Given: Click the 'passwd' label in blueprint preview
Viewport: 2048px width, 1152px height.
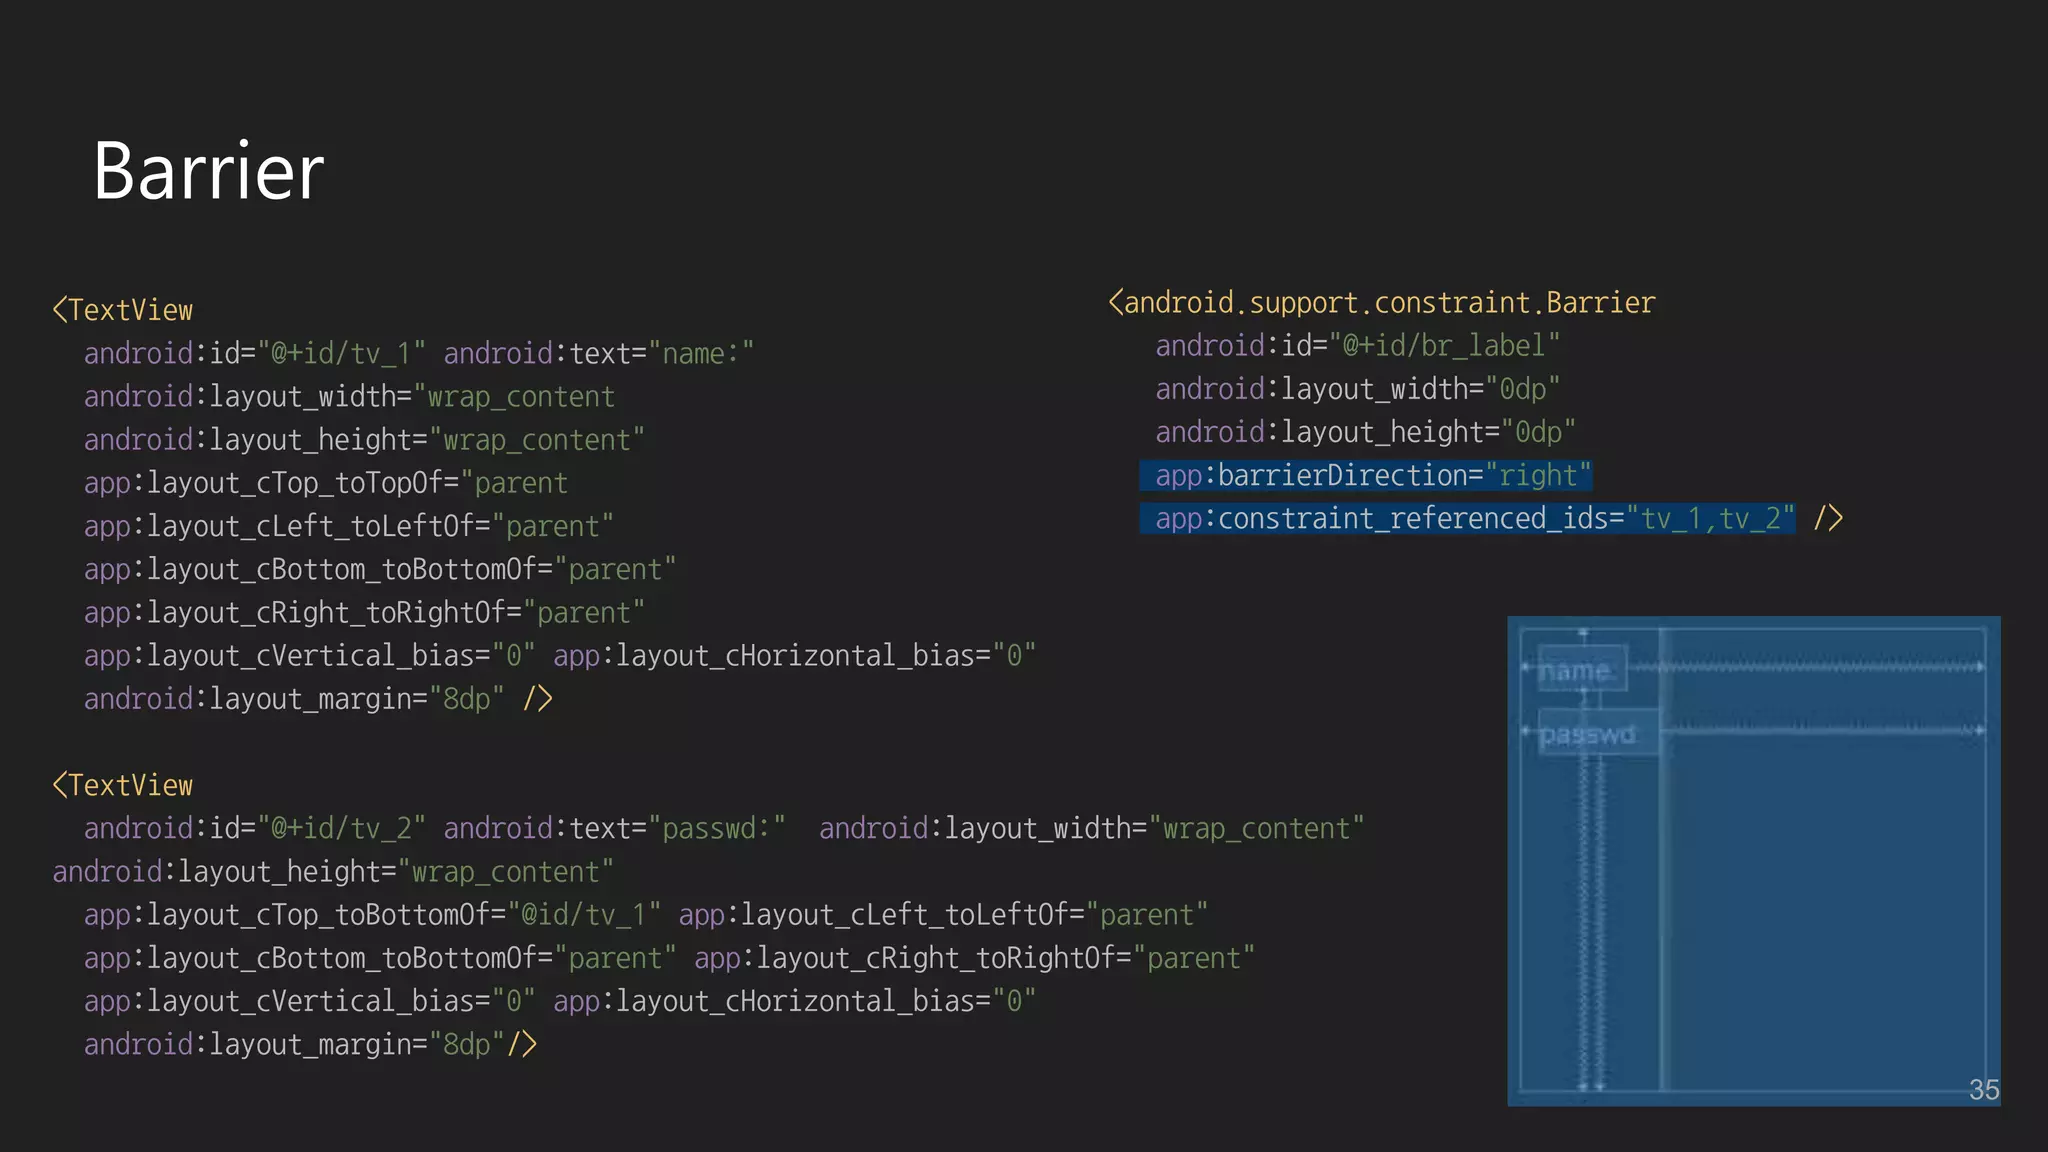Looking at the screenshot, I should 1588,735.
